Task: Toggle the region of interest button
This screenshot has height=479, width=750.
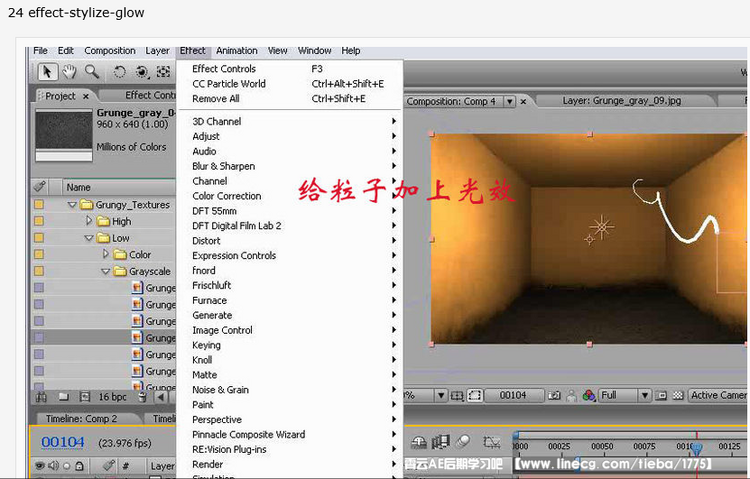Action: [474, 396]
